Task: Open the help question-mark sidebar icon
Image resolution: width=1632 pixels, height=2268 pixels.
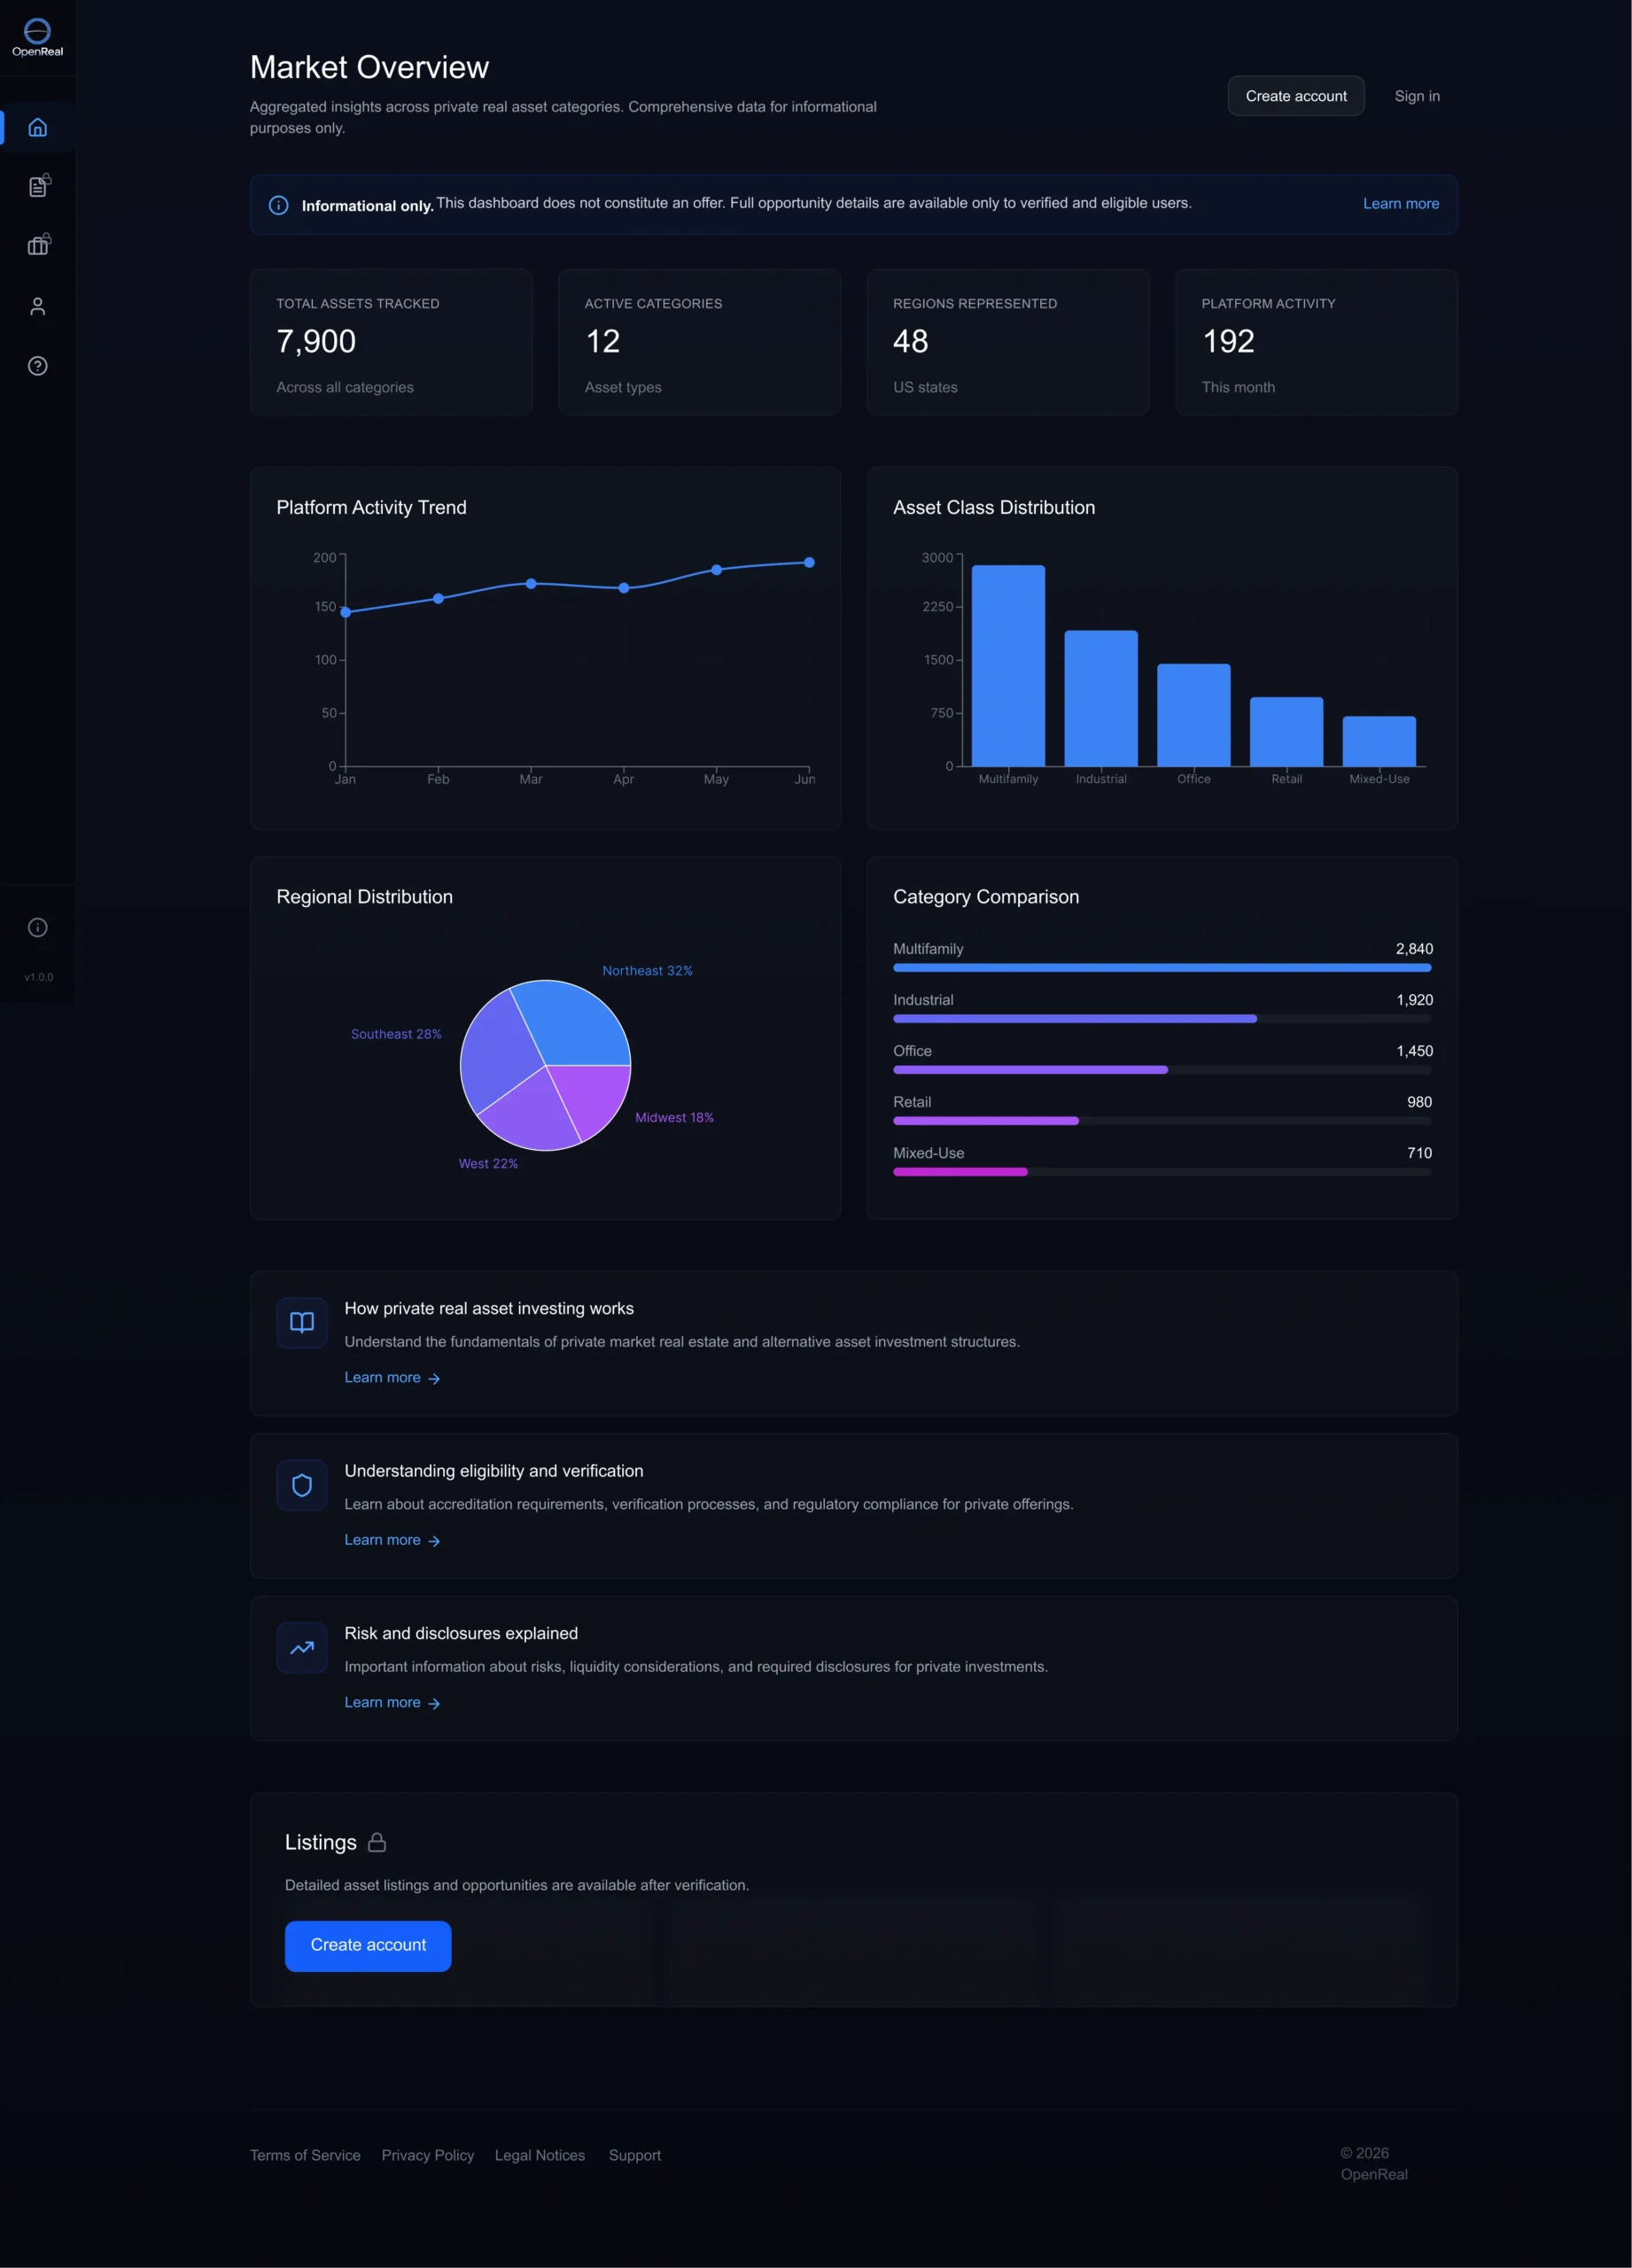Action: [x=38, y=366]
